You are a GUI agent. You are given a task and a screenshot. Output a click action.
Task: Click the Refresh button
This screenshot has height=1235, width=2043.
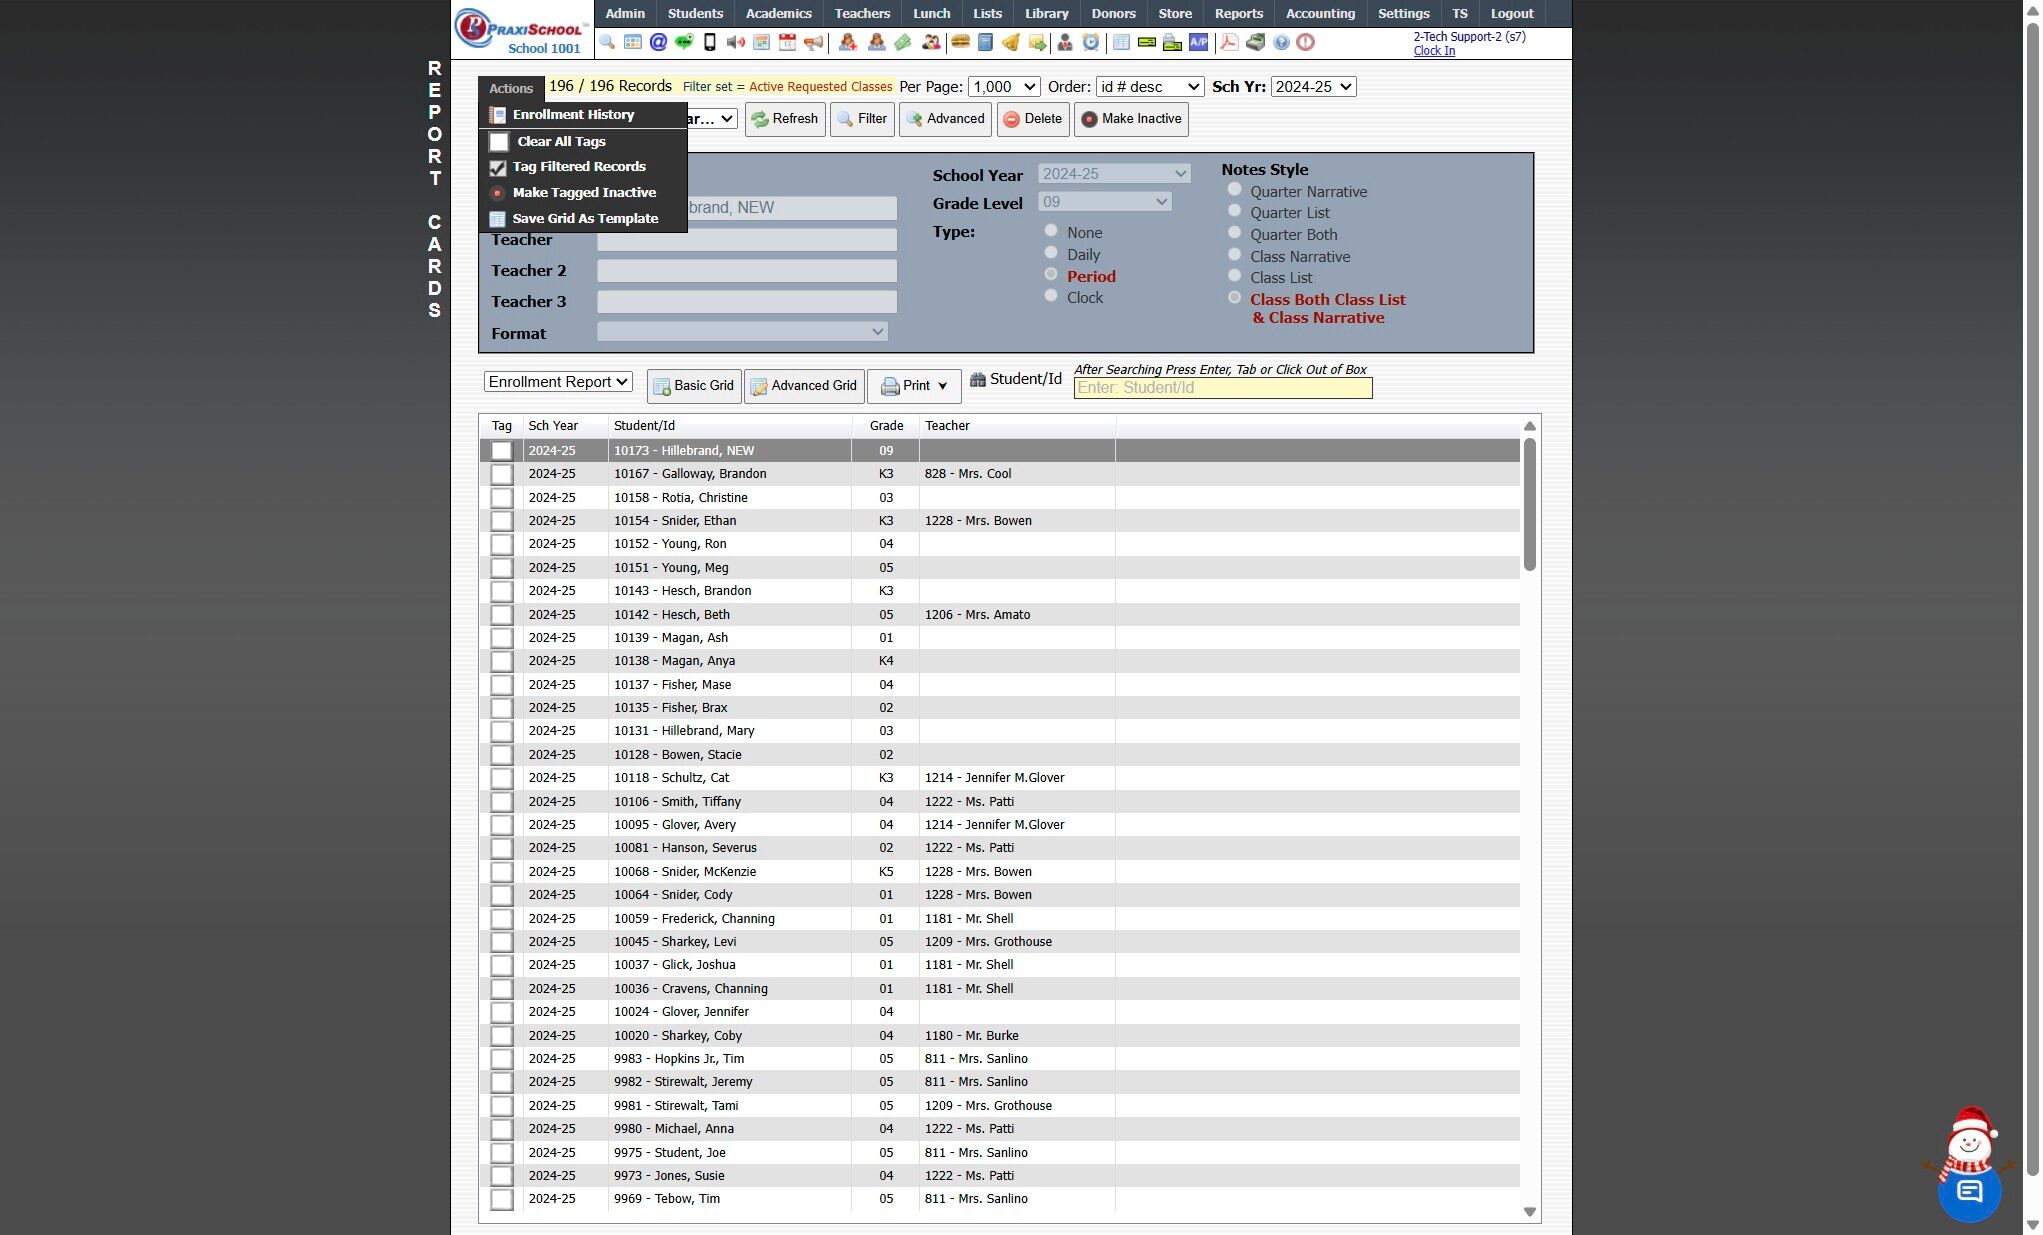[785, 119]
